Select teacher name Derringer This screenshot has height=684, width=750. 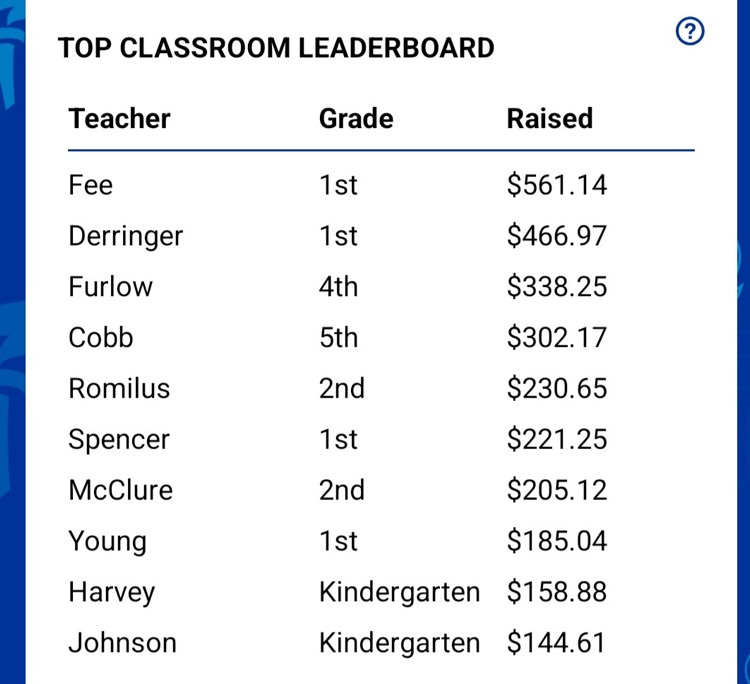[x=125, y=236]
